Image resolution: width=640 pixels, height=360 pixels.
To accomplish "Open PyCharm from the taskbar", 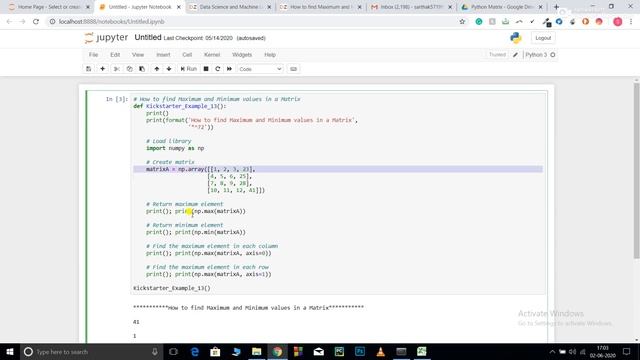I will click(339, 351).
